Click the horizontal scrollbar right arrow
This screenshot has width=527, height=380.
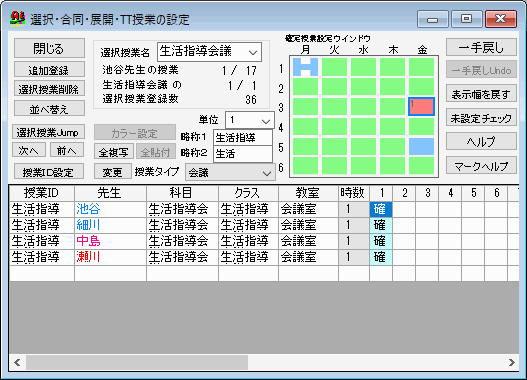click(512, 362)
